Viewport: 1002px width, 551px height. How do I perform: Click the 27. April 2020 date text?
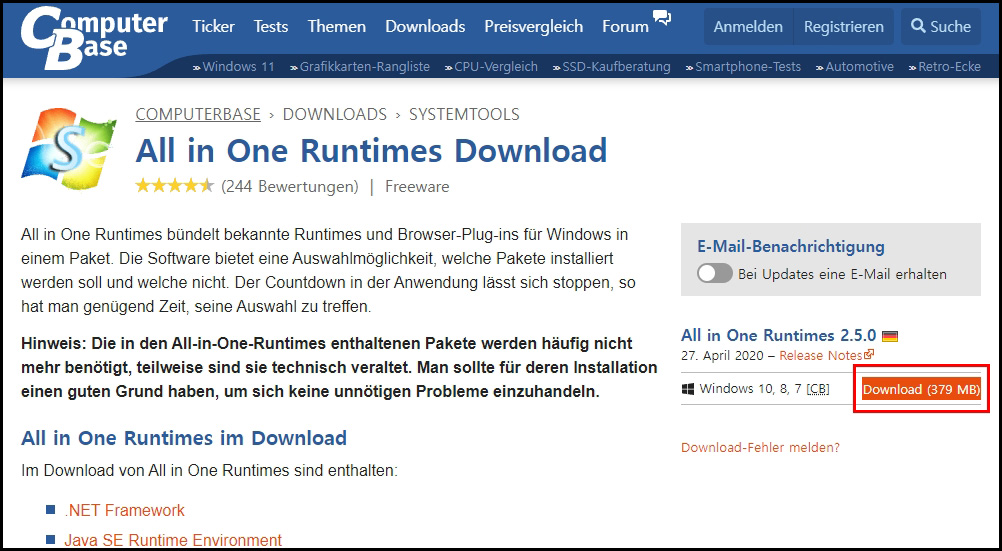coord(723,355)
